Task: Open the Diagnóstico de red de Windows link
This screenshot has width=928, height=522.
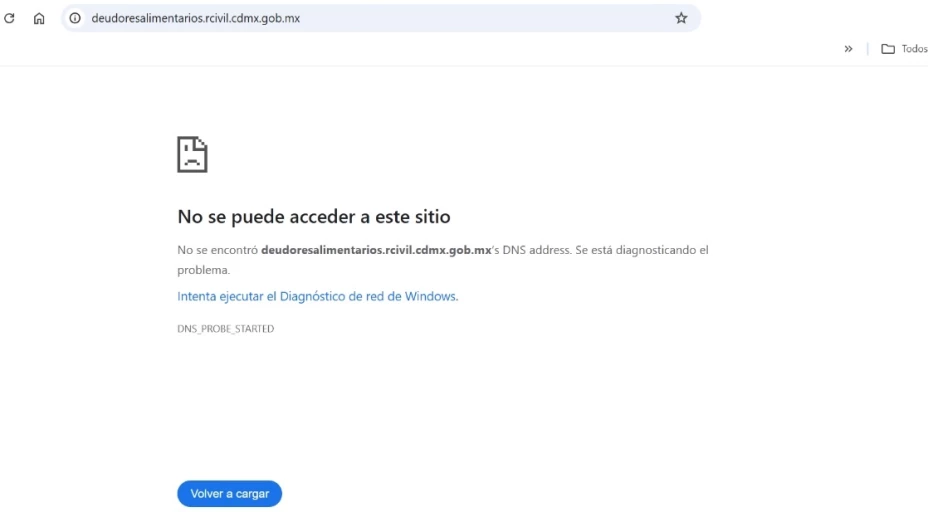Action: pyautogui.click(x=318, y=297)
